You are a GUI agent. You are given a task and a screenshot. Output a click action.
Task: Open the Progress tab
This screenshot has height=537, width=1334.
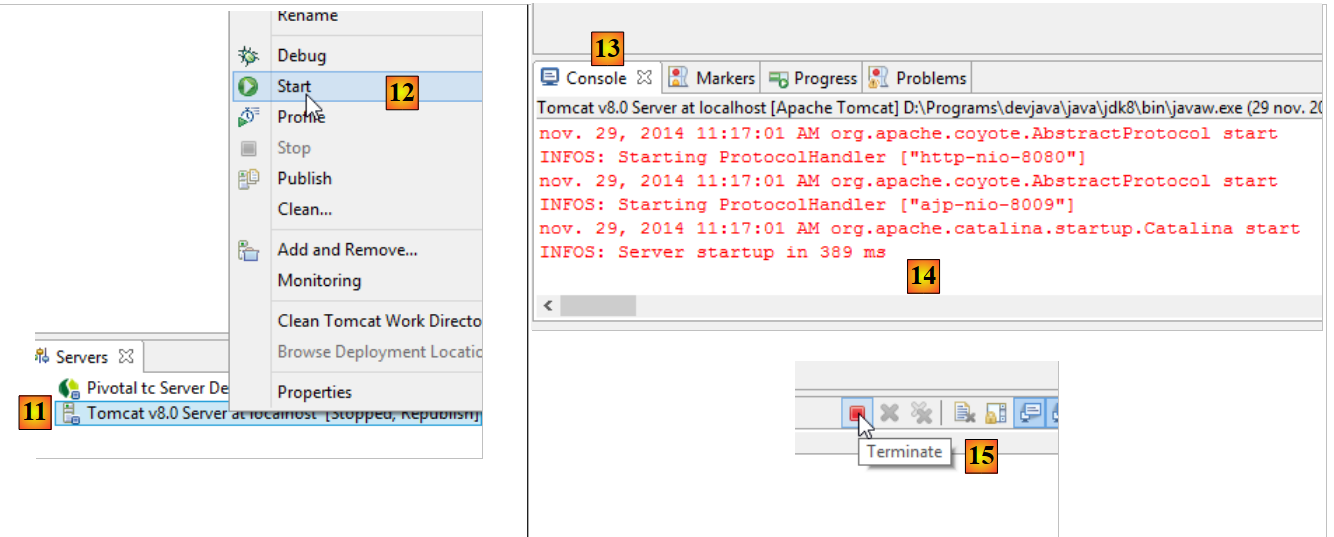tap(813, 78)
